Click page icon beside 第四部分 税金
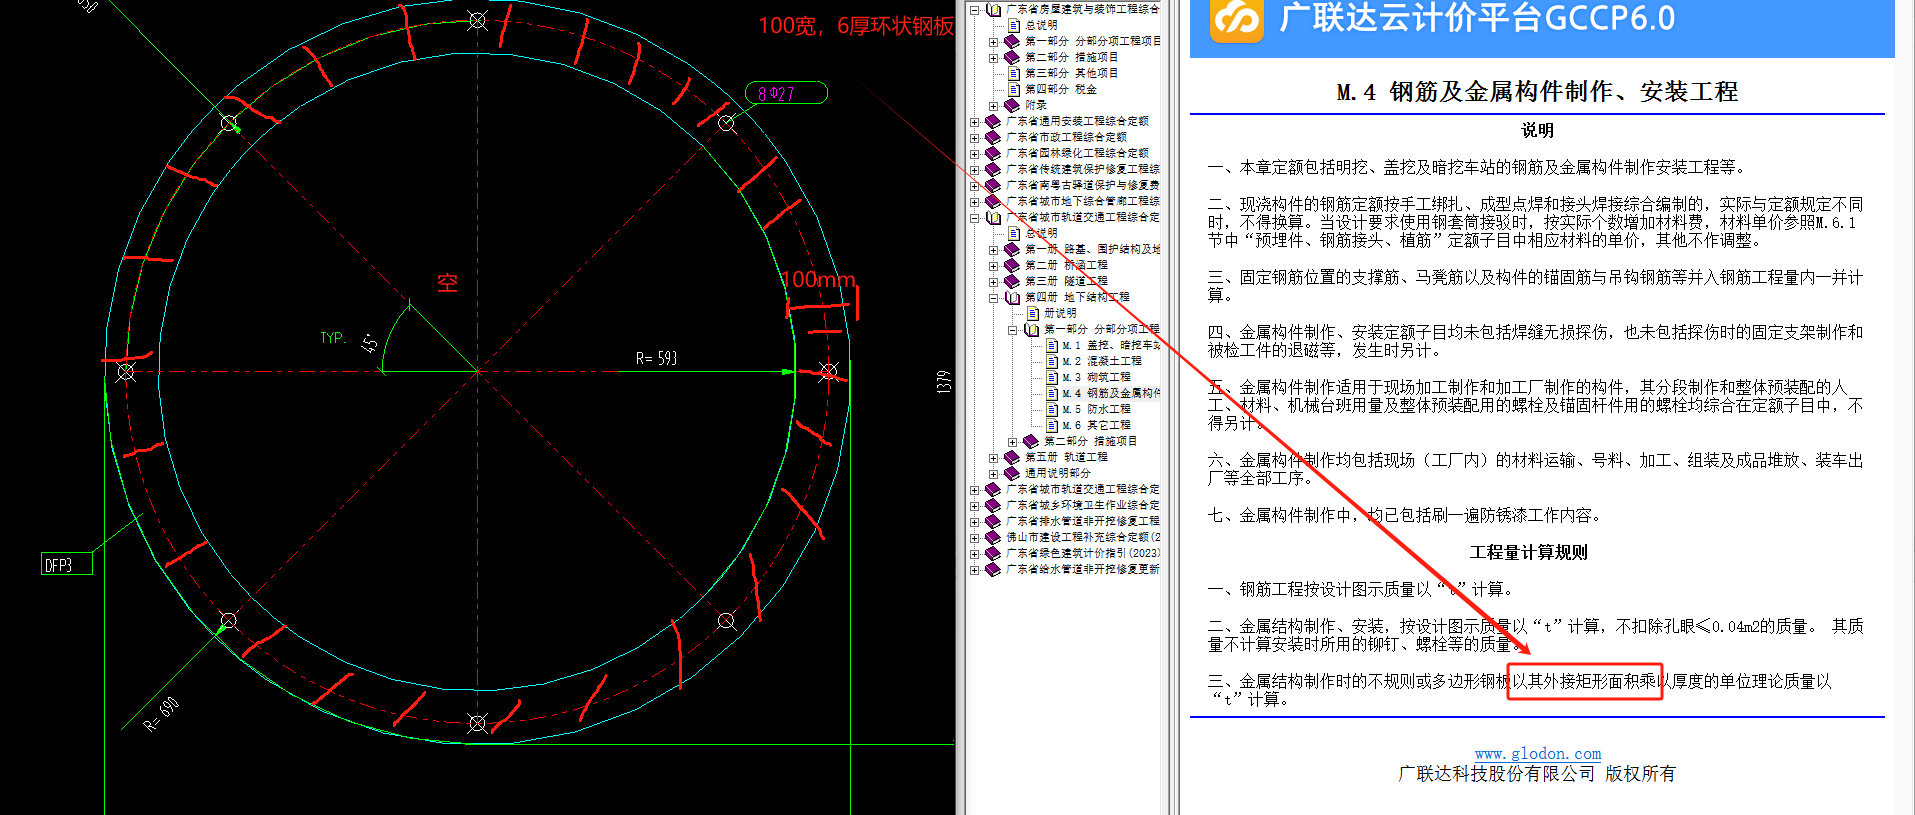1915x815 pixels. click(1014, 89)
